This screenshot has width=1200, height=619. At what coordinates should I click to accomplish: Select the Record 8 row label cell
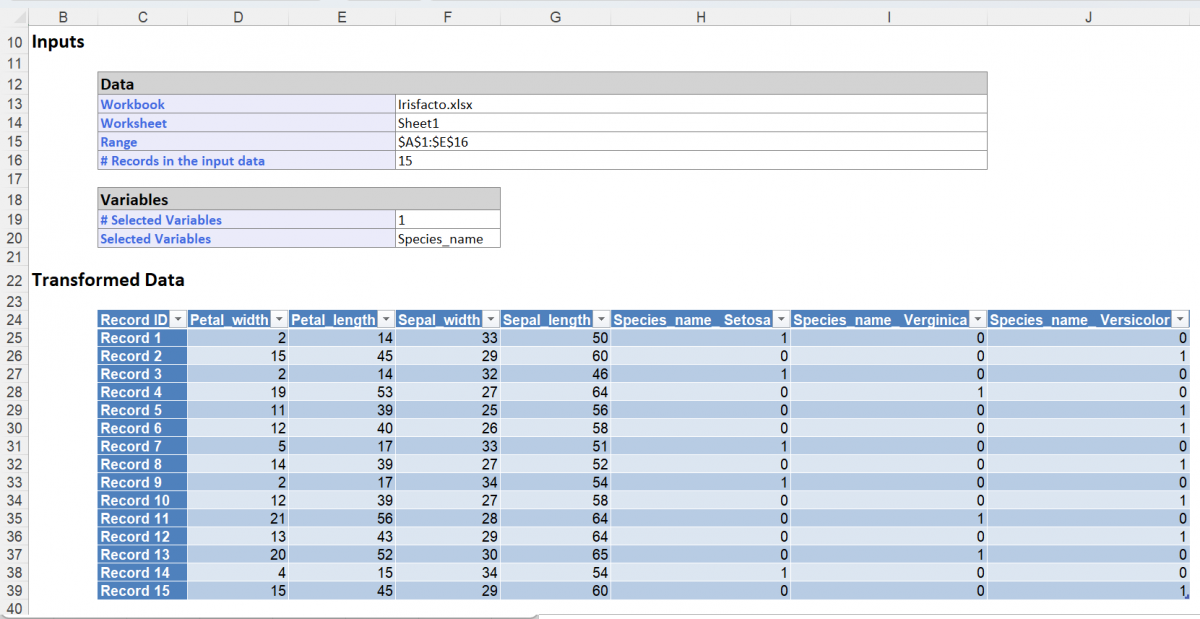[142, 464]
